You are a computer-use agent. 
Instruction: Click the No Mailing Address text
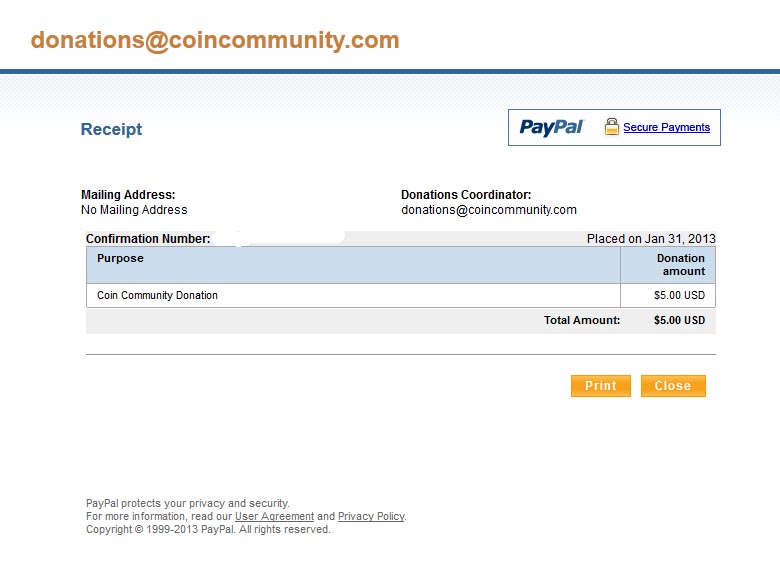tap(134, 210)
